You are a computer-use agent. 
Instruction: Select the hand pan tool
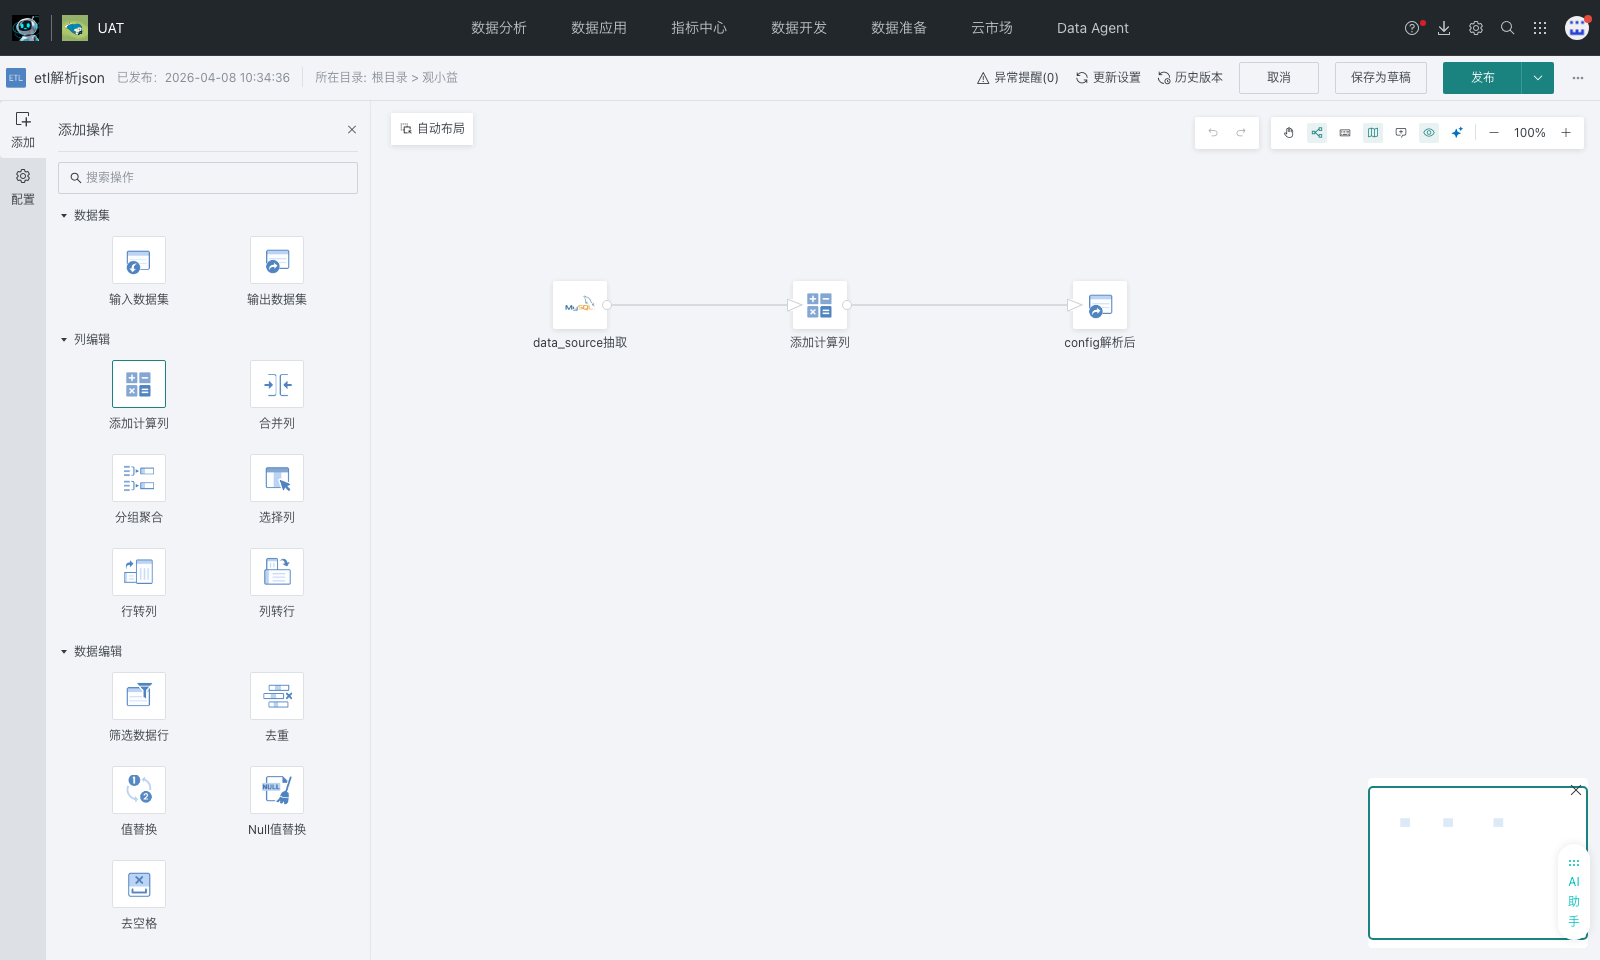[x=1289, y=133]
